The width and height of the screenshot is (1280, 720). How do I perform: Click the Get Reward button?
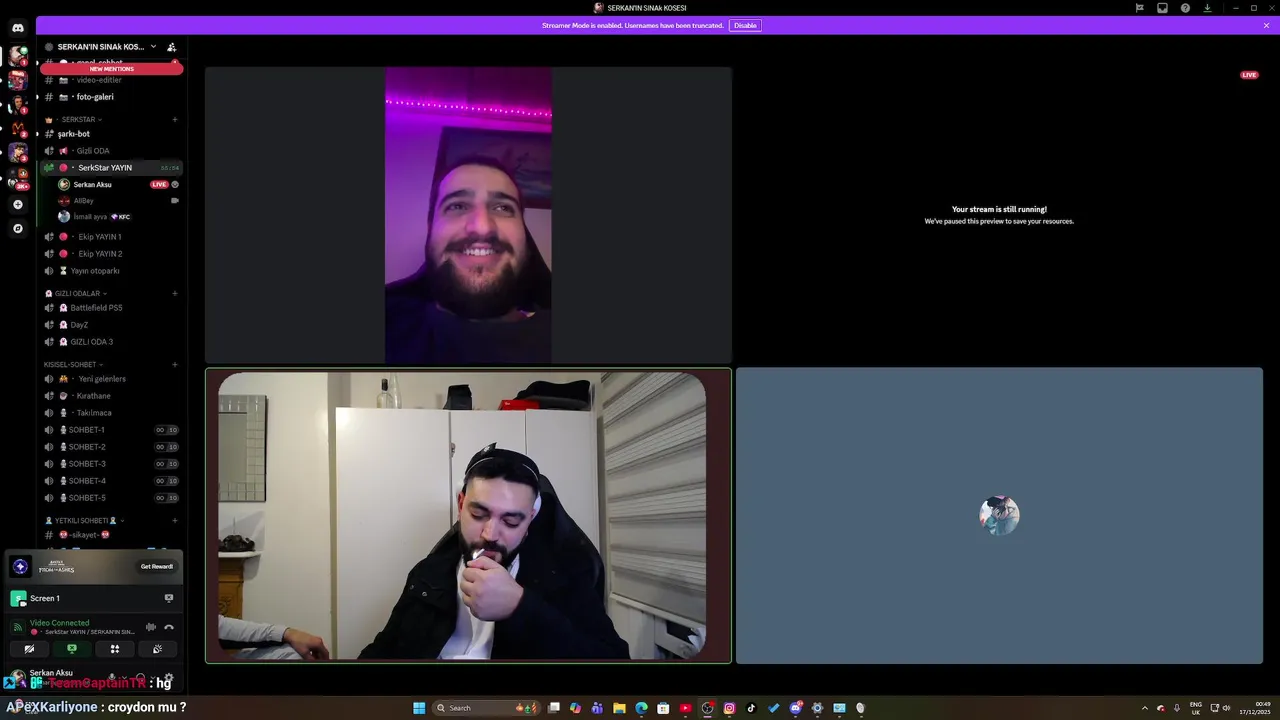(x=157, y=566)
